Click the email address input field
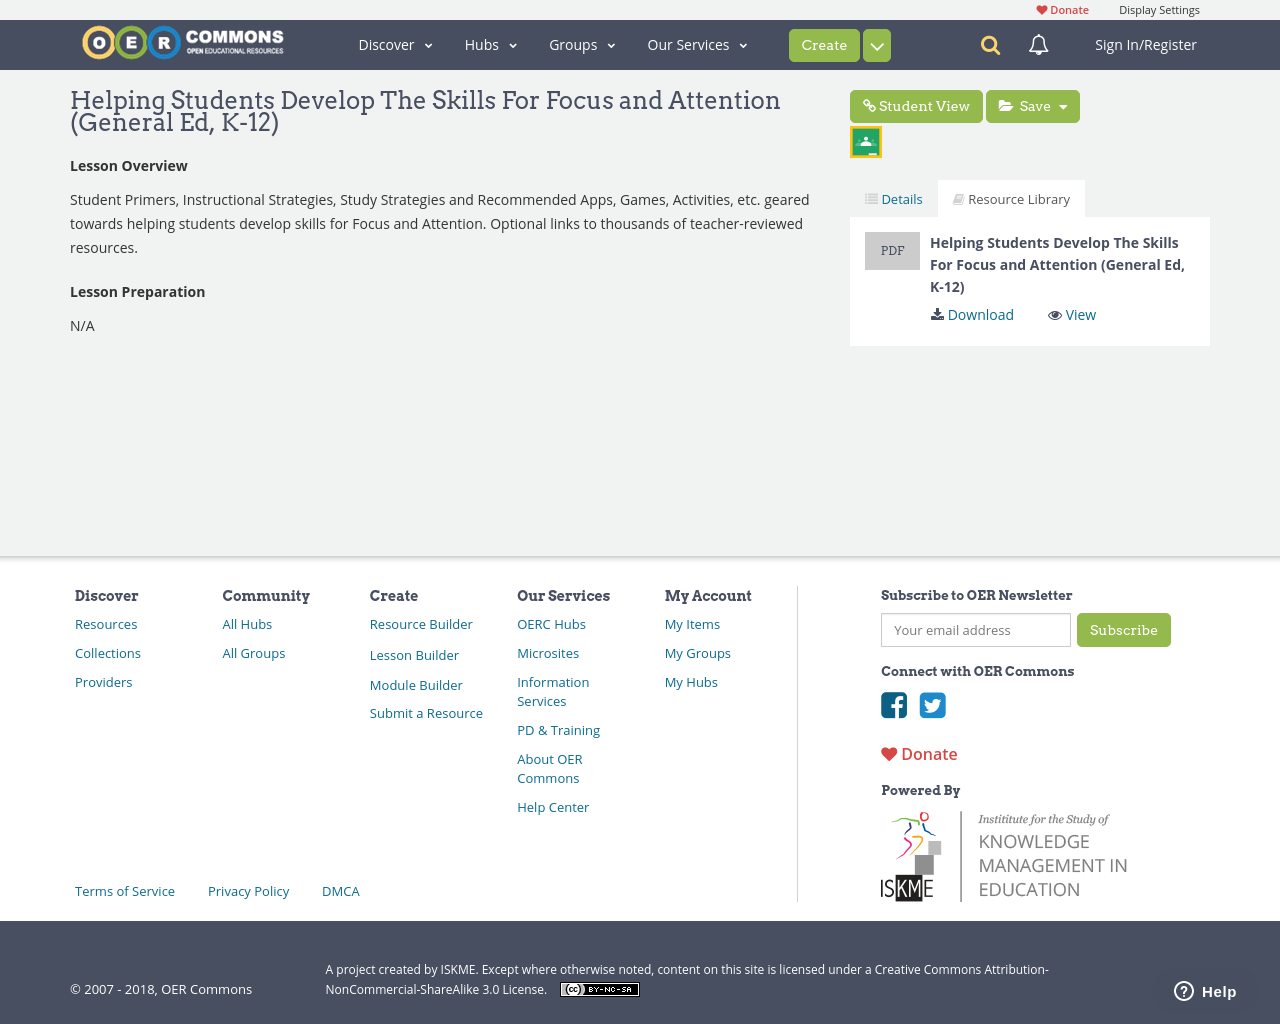This screenshot has height=1024, width=1280. [975, 630]
